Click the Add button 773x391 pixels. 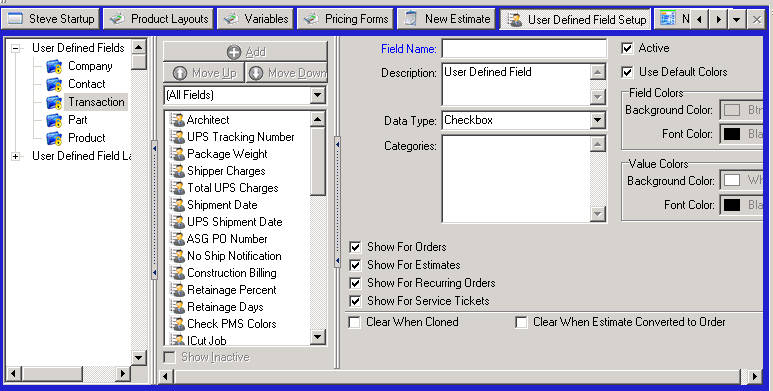point(245,51)
